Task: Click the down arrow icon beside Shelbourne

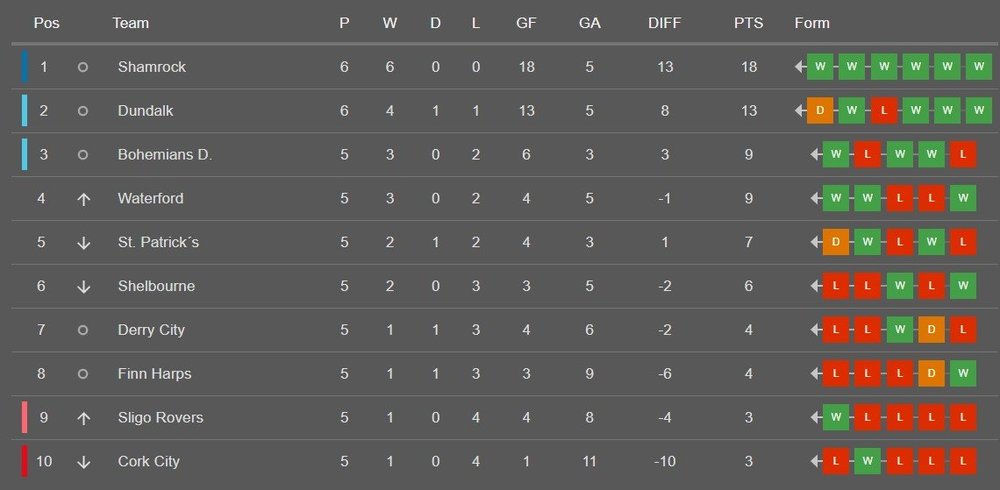Action: [x=83, y=286]
